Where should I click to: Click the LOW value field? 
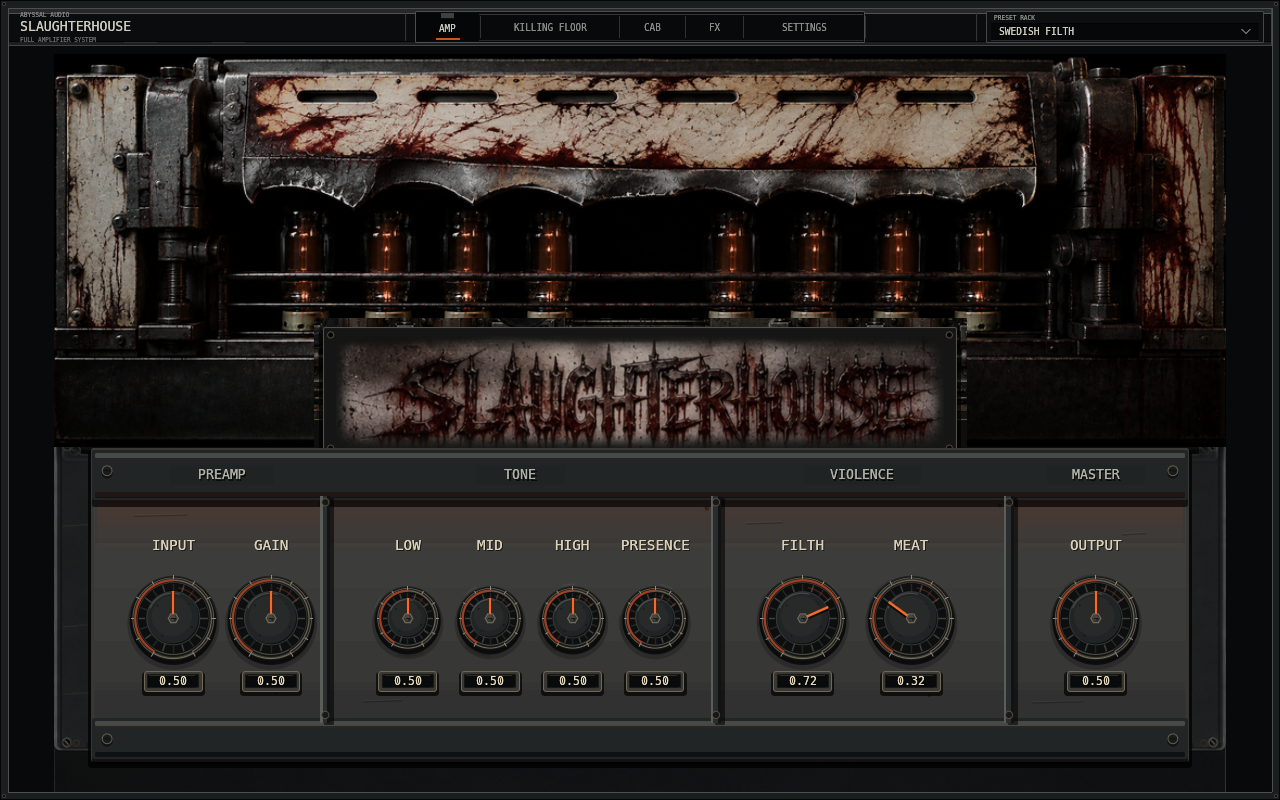[x=408, y=681]
